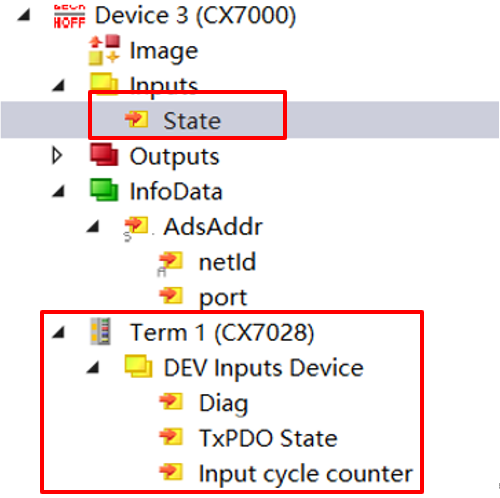
Task: Select the Diag input variable
Action: [224, 403]
